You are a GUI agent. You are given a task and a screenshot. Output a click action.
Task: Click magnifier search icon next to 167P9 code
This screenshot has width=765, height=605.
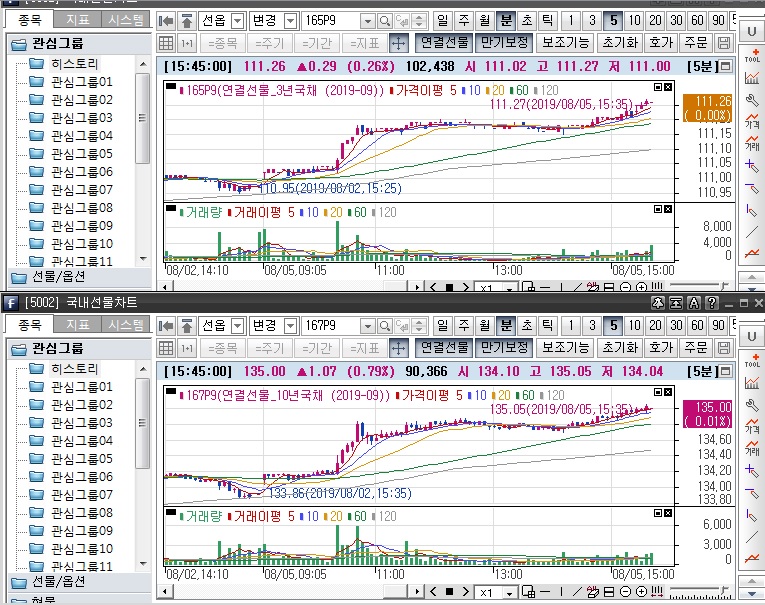(x=384, y=326)
